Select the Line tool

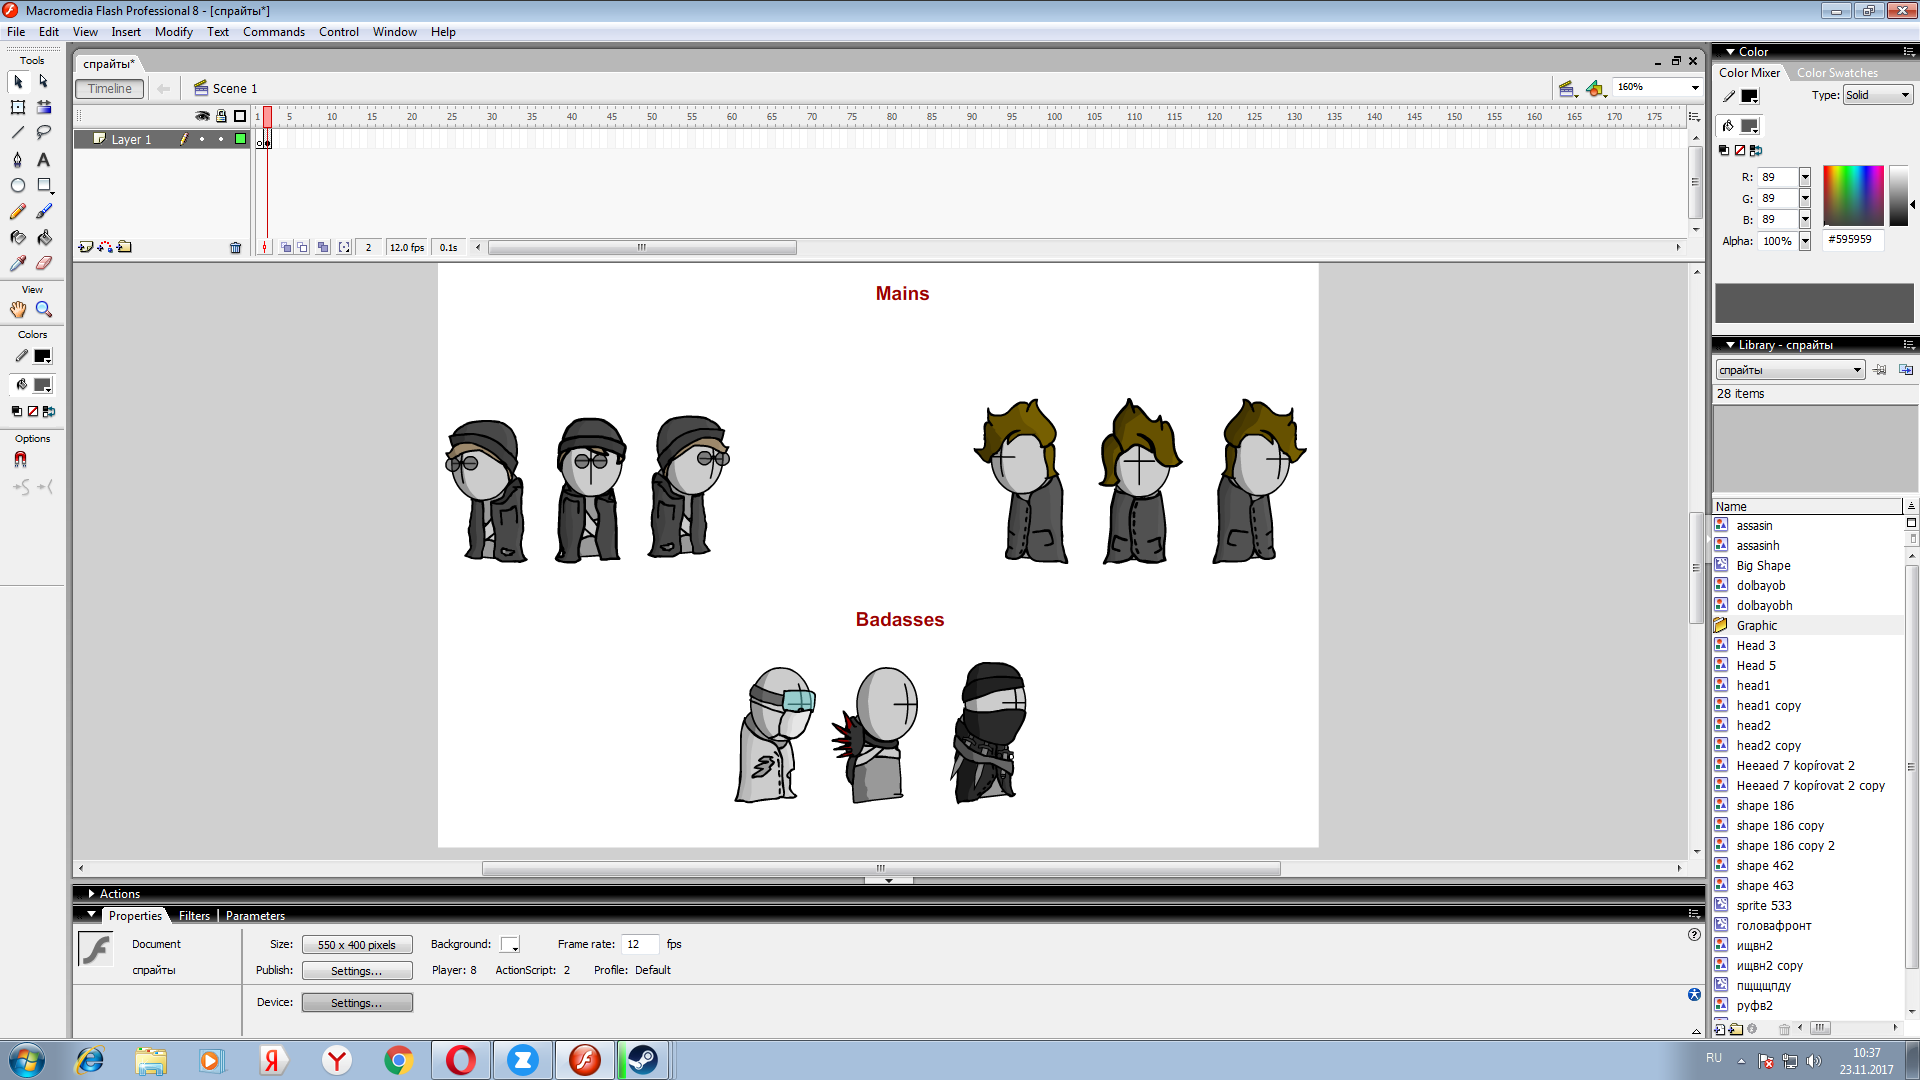point(18,133)
